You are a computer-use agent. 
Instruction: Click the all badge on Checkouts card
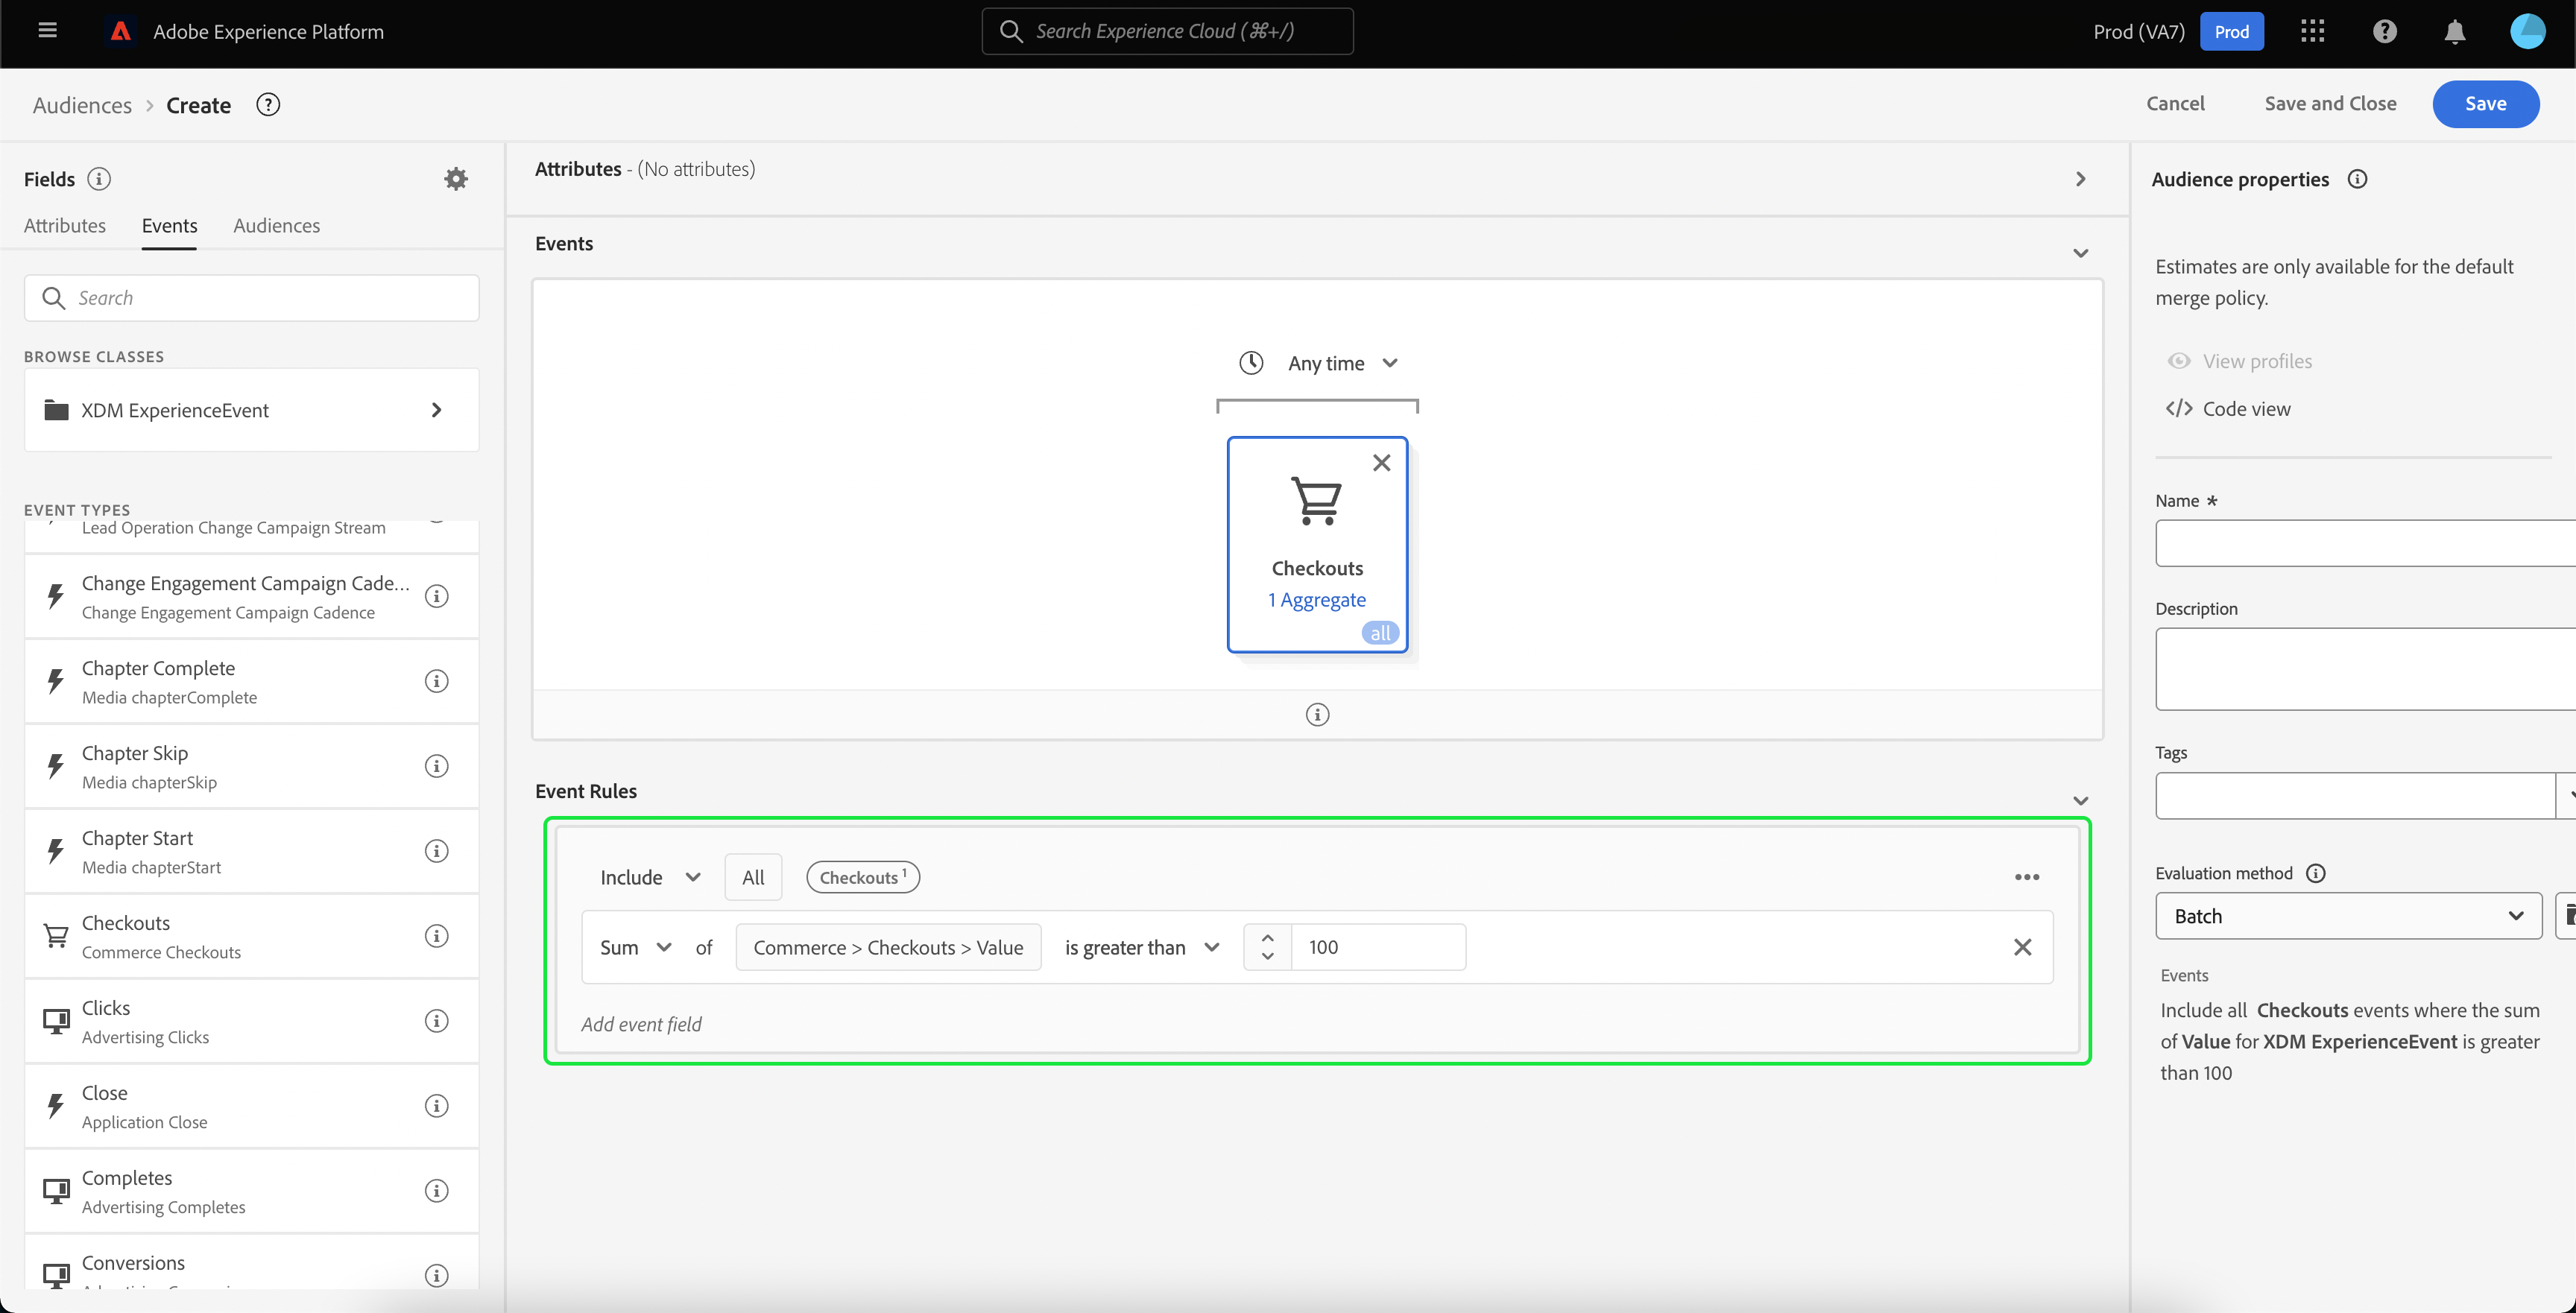point(1380,633)
